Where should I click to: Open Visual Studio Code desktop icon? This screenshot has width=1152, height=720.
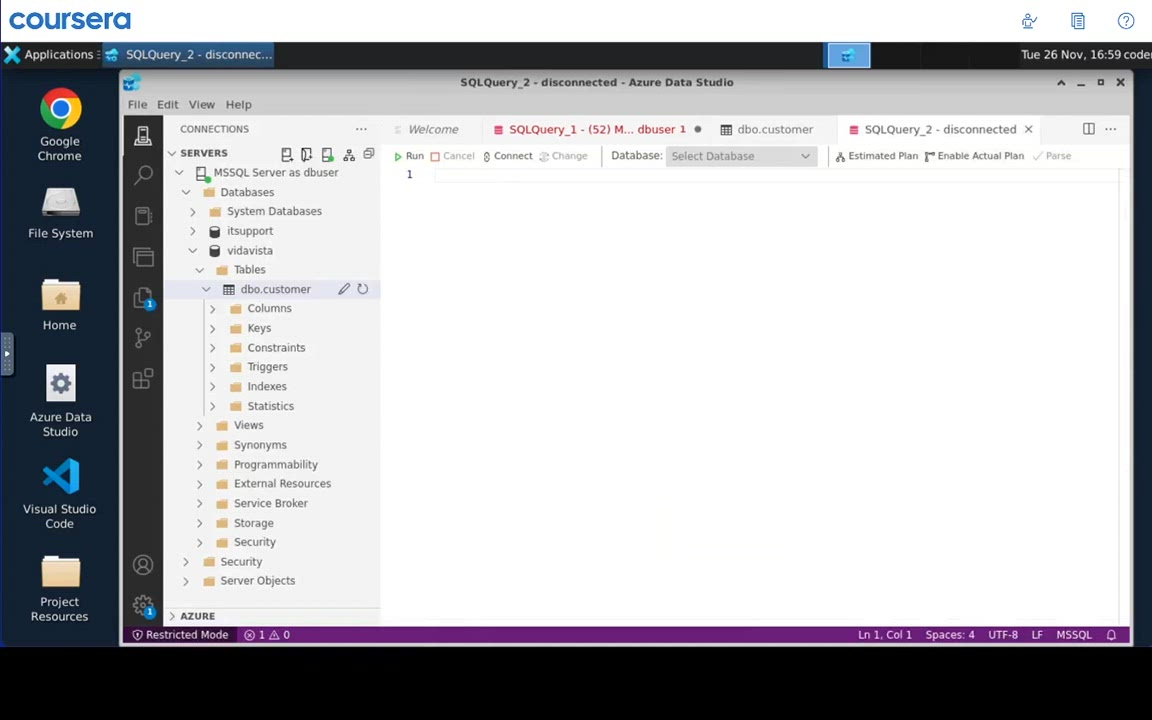point(60,493)
